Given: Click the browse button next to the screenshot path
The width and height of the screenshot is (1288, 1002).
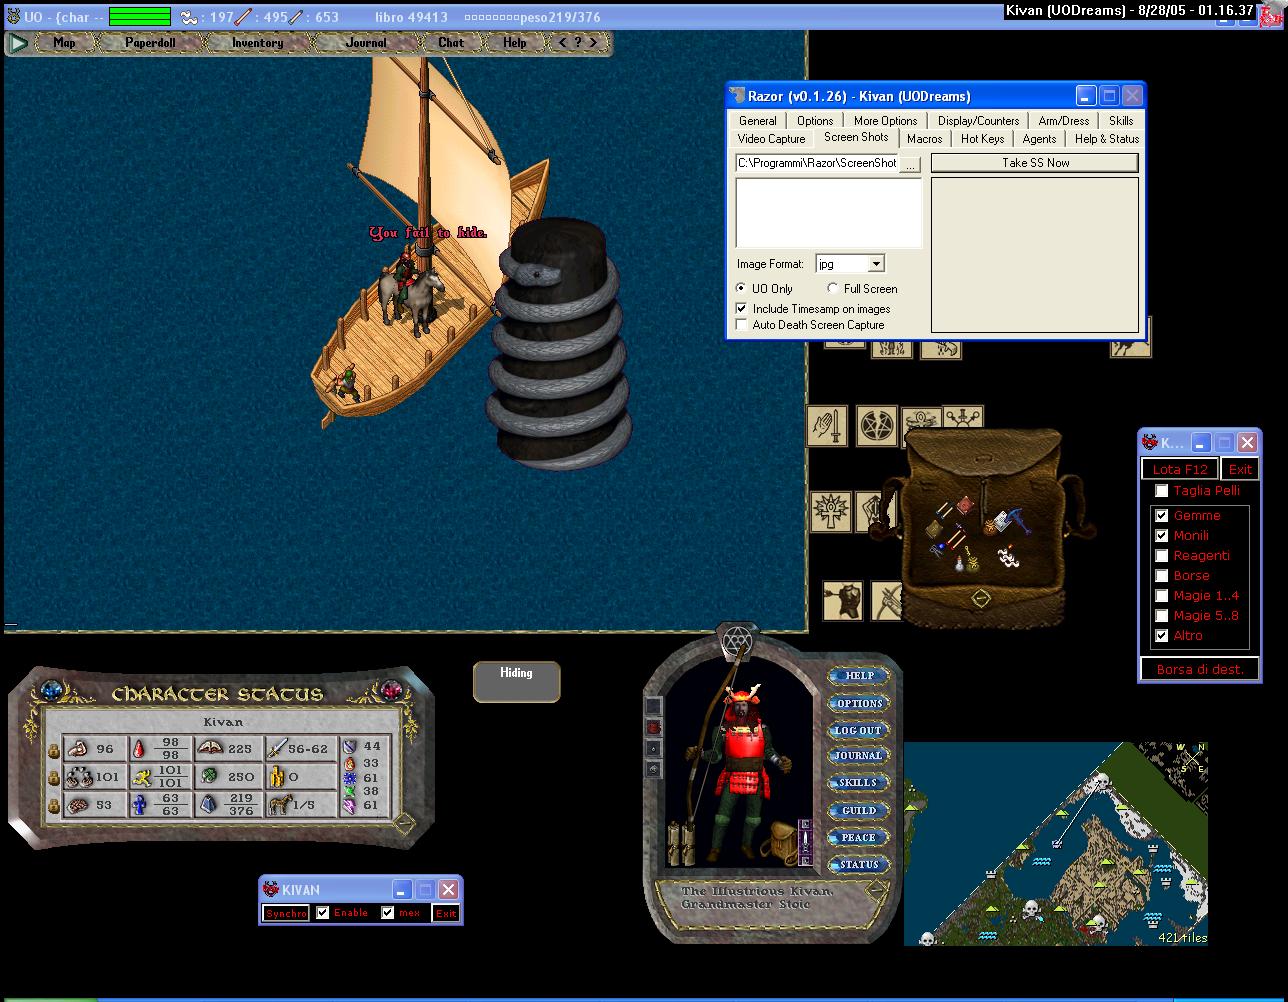Looking at the screenshot, I should [x=910, y=165].
